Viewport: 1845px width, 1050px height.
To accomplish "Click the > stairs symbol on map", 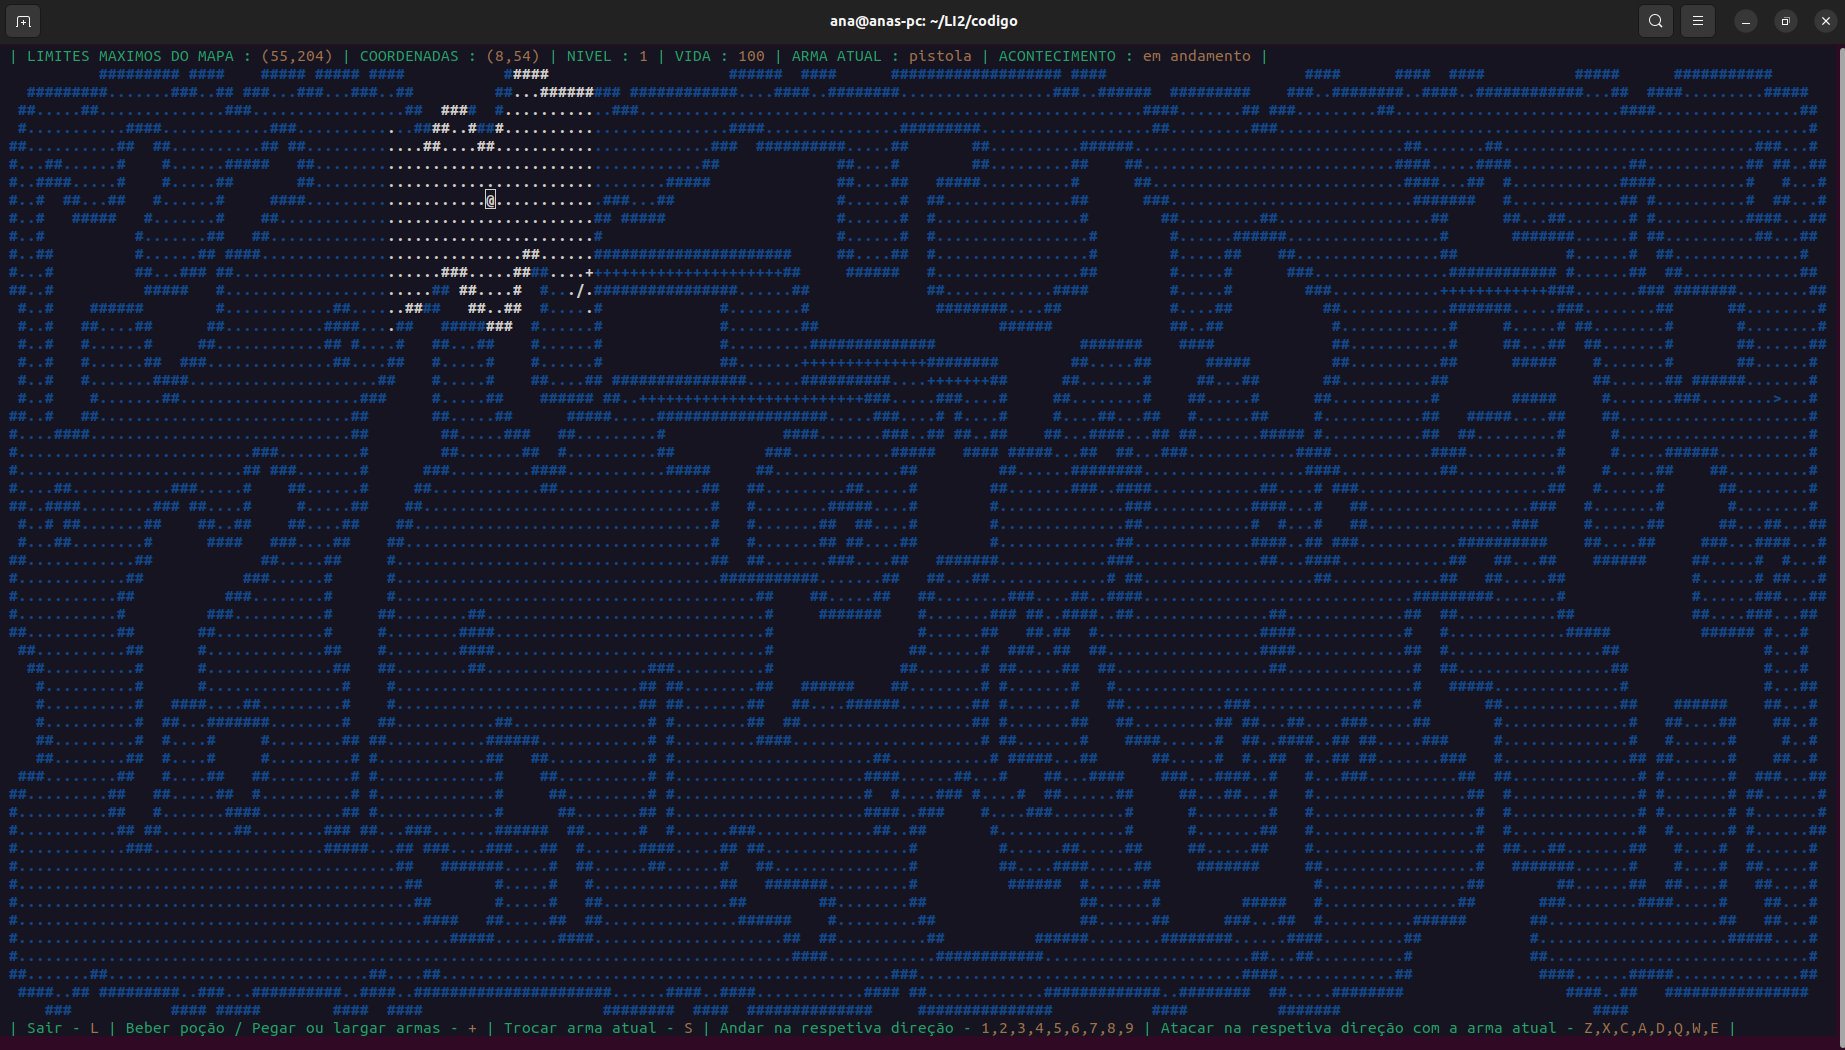I will [x=1777, y=398].
